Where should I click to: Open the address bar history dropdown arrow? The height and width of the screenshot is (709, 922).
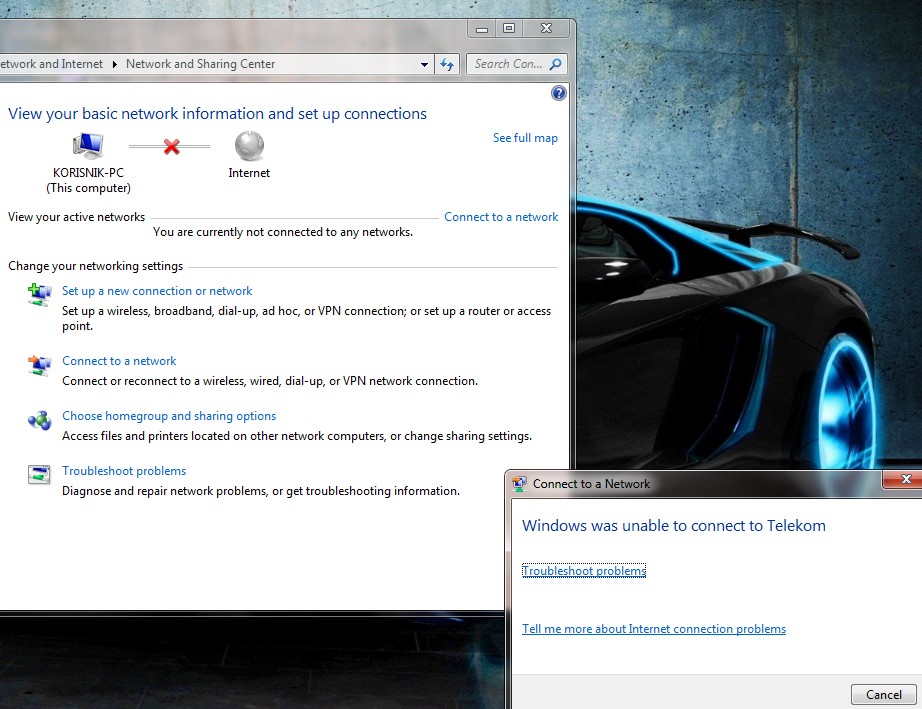[x=425, y=64]
